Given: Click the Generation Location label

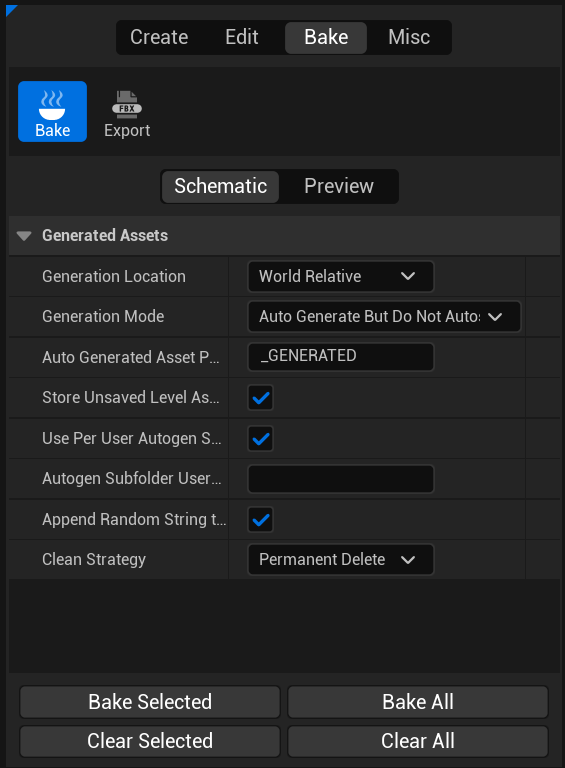Looking at the screenshot, I should tap(114, 276).
